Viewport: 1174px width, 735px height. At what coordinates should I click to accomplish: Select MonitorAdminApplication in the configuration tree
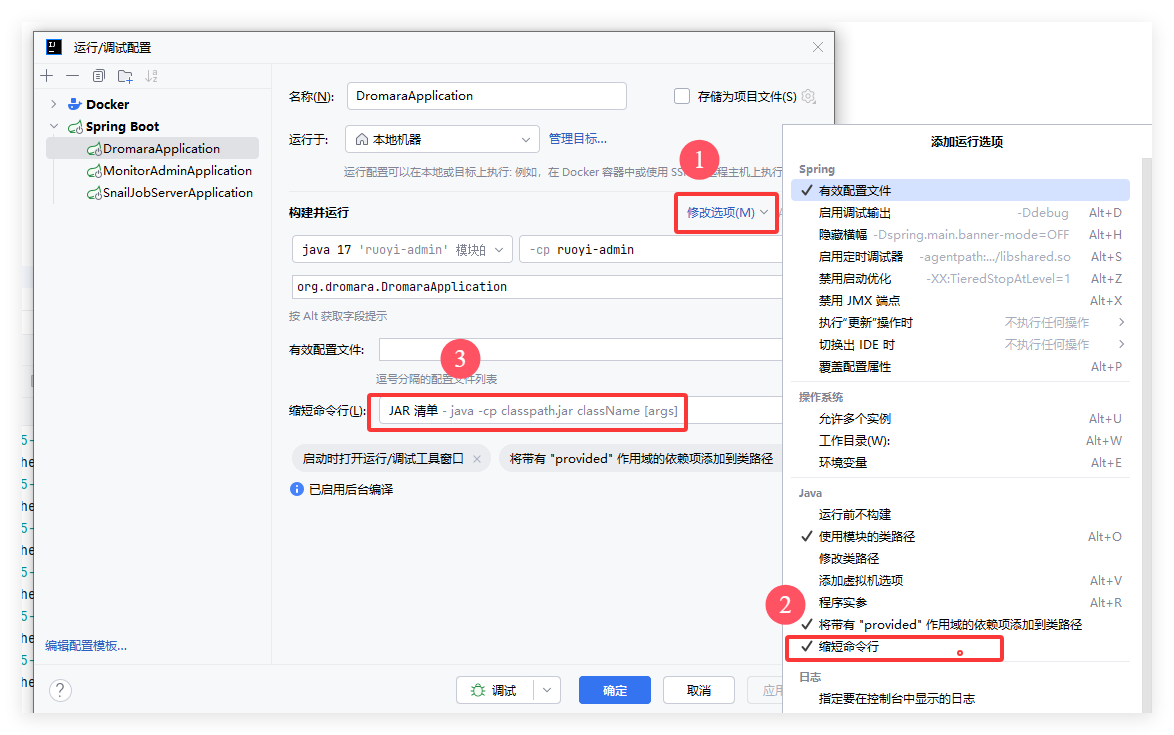point(177,171)
